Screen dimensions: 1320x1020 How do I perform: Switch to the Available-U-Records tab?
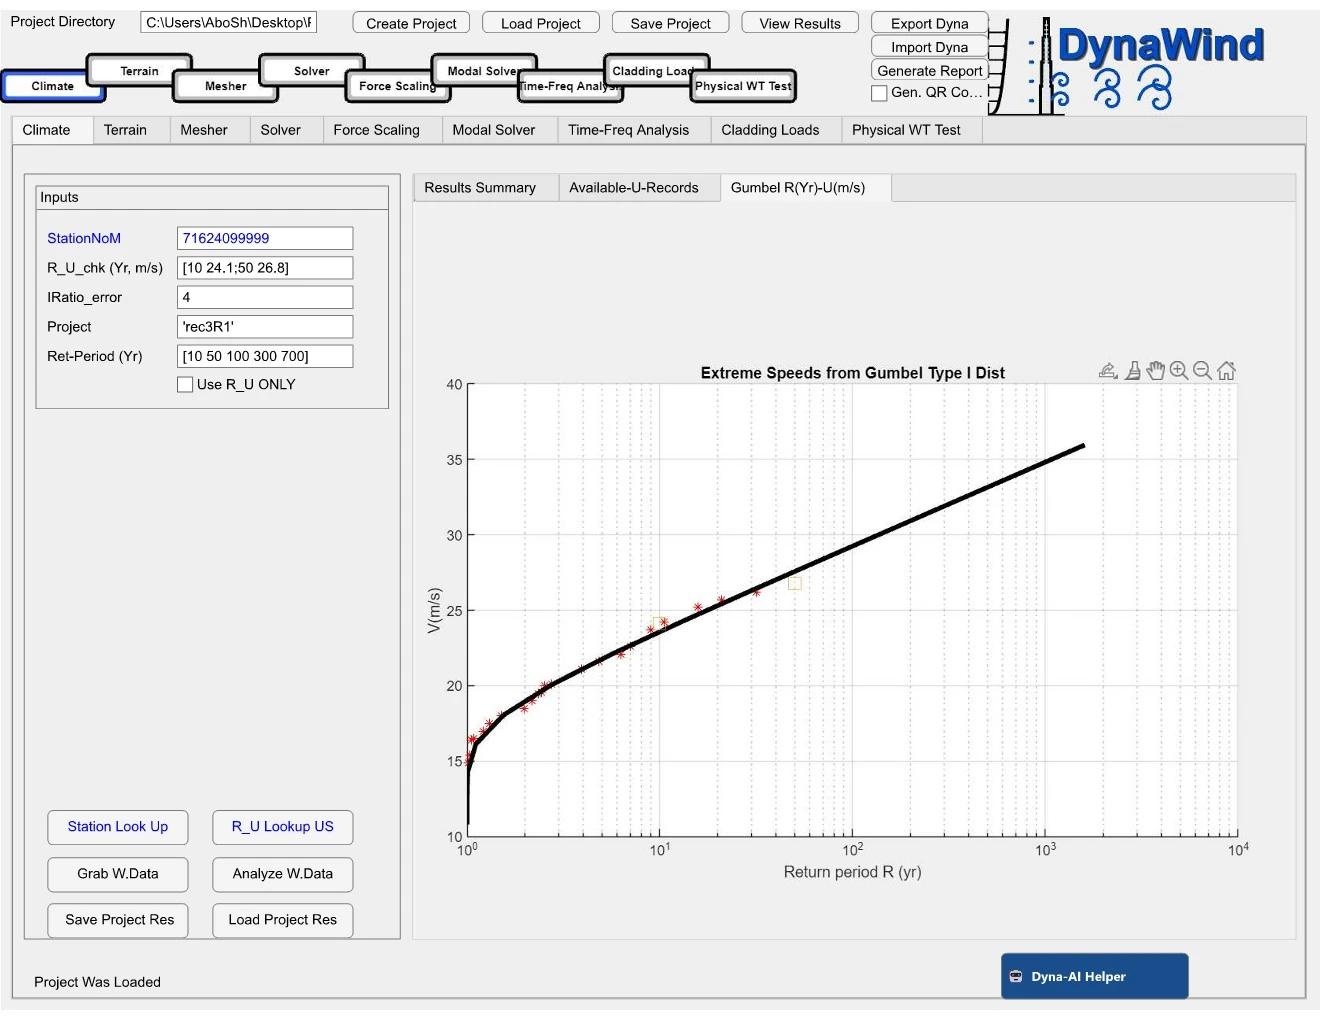tap(633, 188)
